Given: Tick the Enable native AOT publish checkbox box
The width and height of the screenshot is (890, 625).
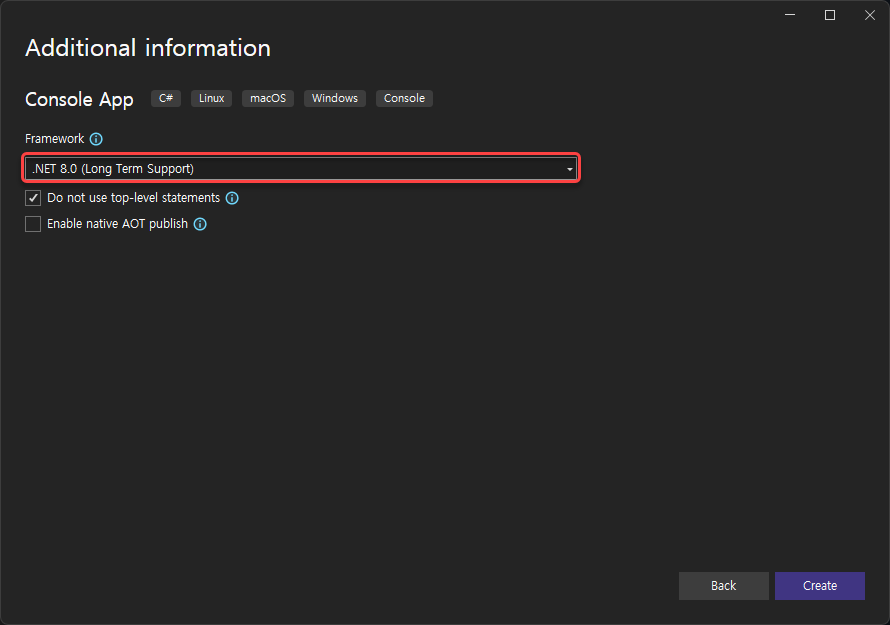Looking at the screenshot, I should tap(33, 224).
